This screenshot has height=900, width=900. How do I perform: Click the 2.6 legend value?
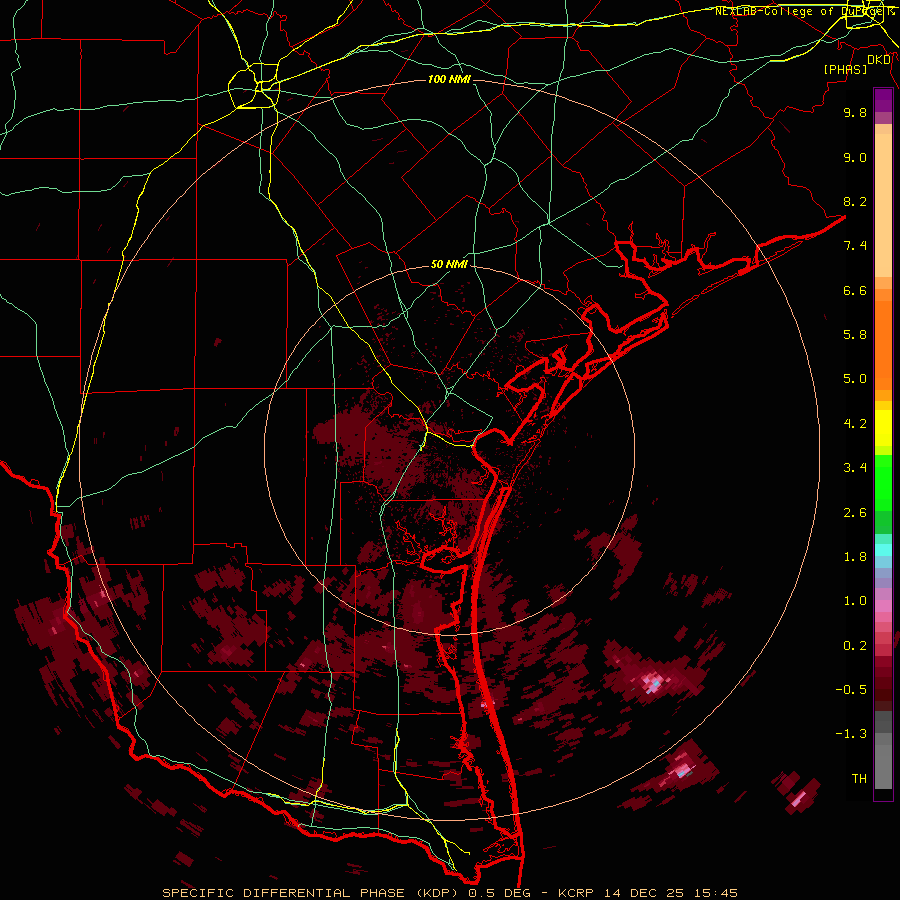855,513
